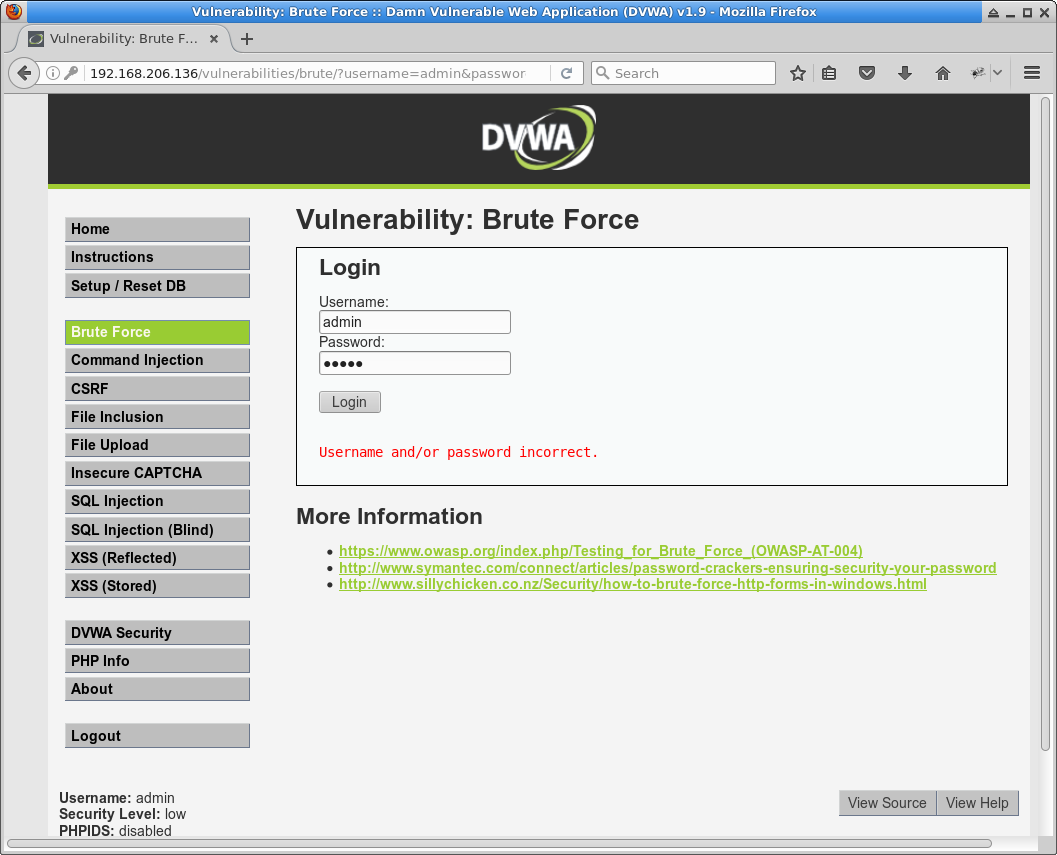Click 'Vulnerability: Brute Force' page heading
This screenshot has height=855, width=1057.
467,220
